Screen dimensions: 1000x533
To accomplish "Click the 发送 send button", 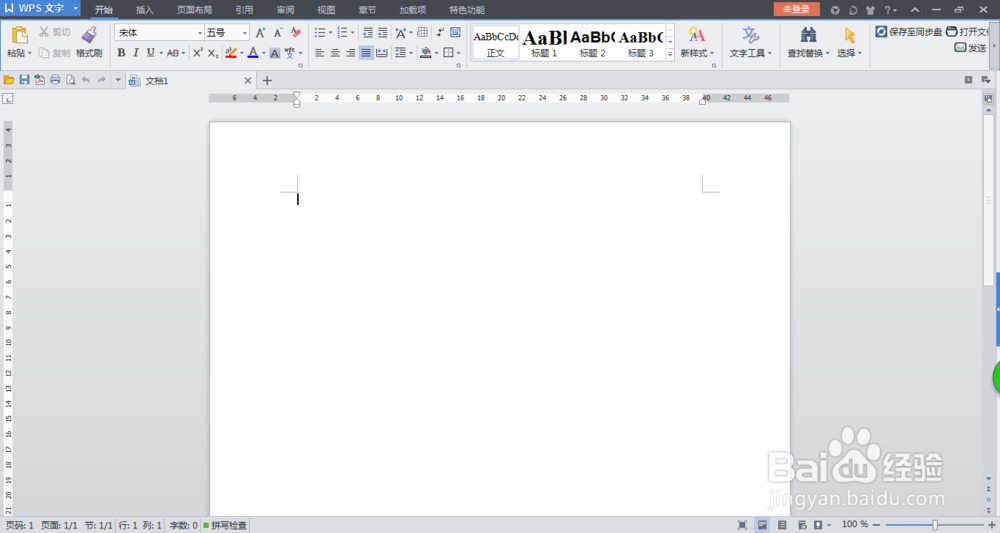I will pos(970,47).
